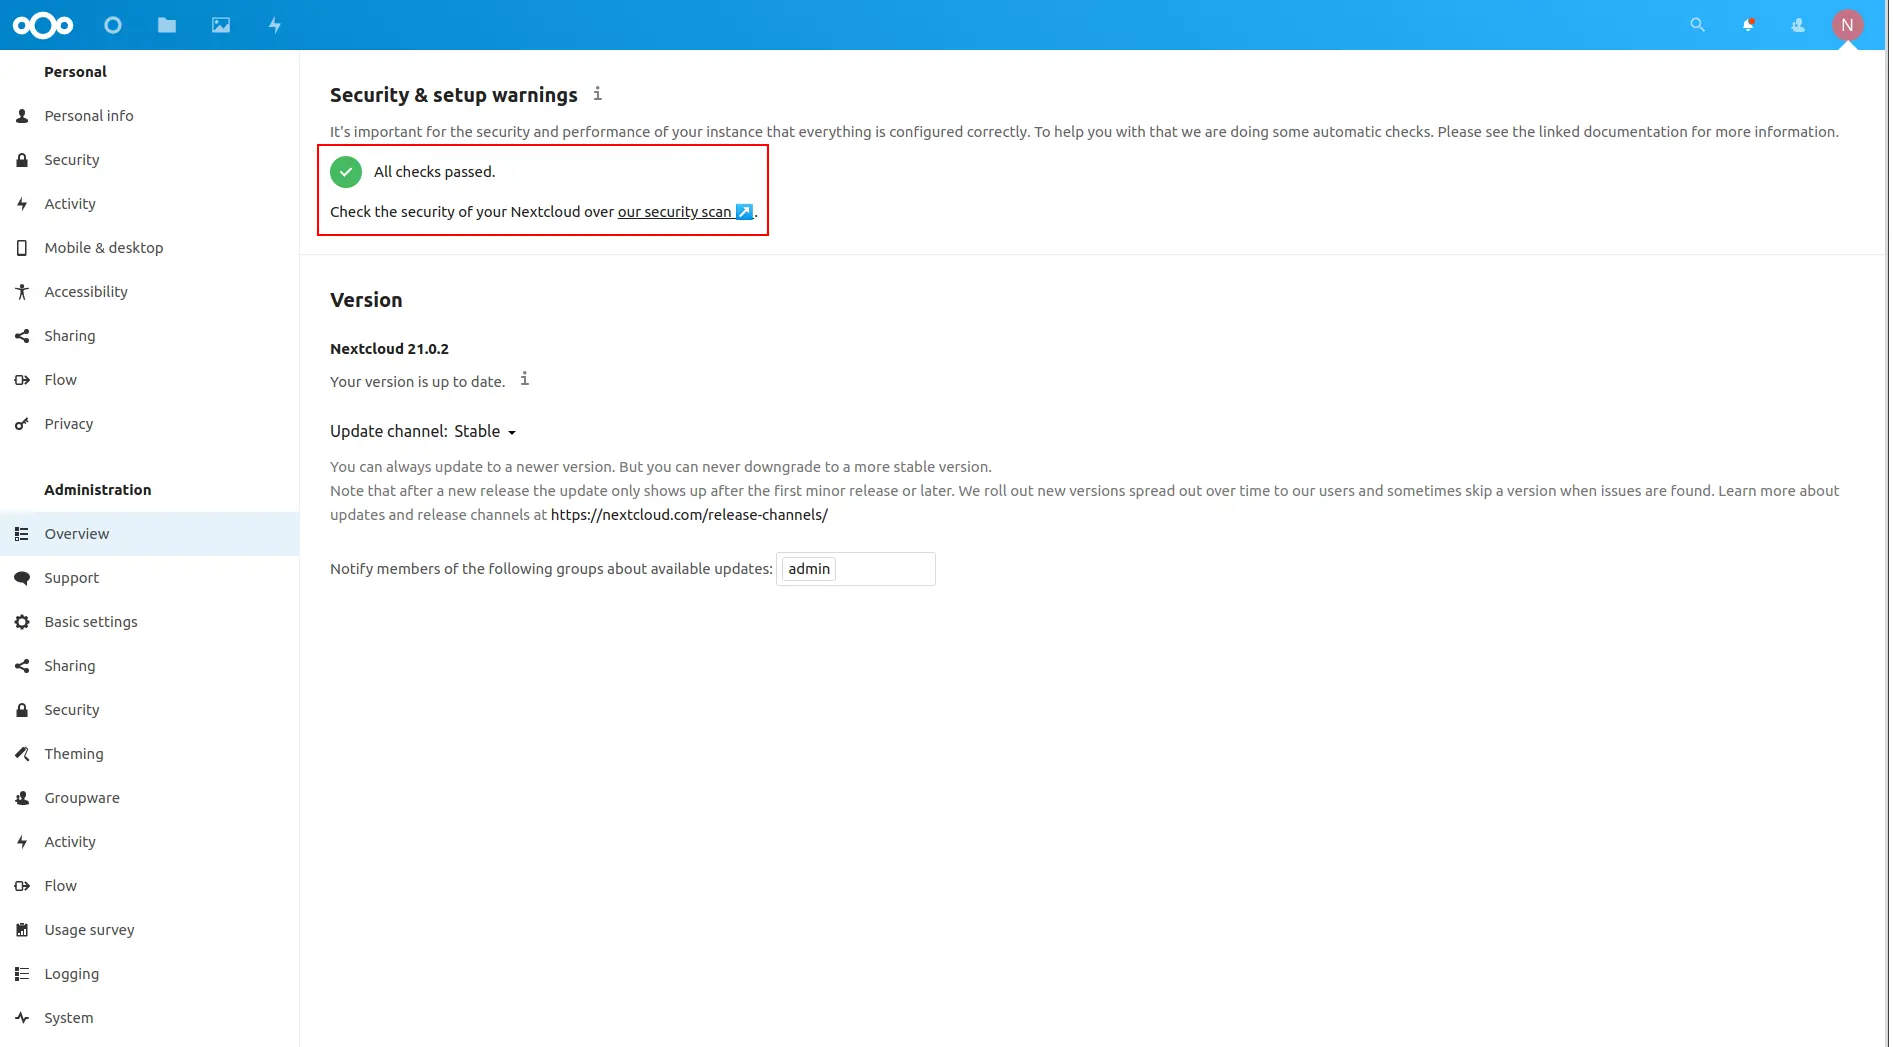This screenshot has width=1893, height=1047.
Task: Click the search magnifier icon
Action: click(x=1697, y=25)
